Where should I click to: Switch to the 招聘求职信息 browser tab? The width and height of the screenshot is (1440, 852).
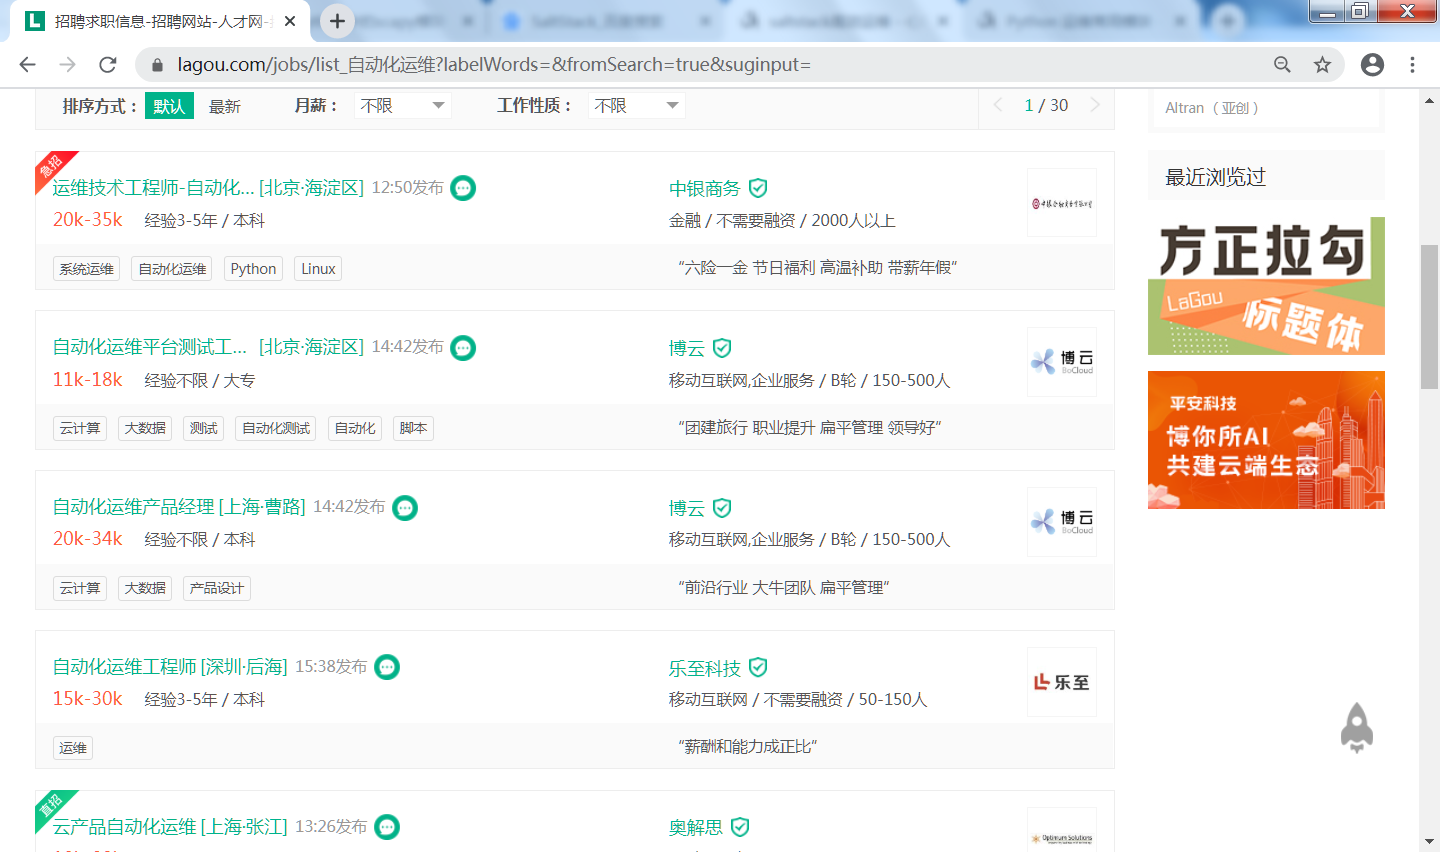coord(160,21)
